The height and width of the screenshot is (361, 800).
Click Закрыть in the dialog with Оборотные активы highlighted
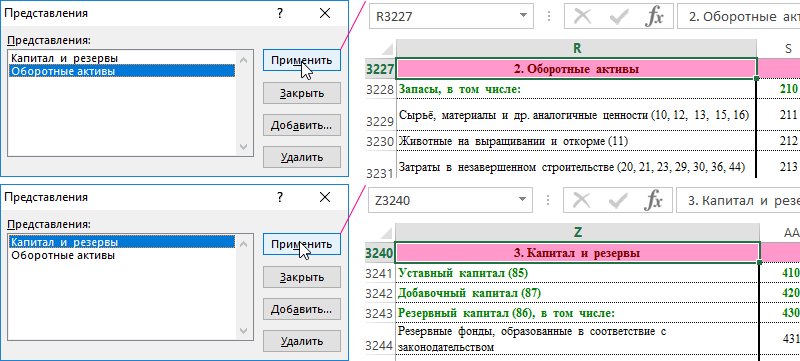[302, 93]
